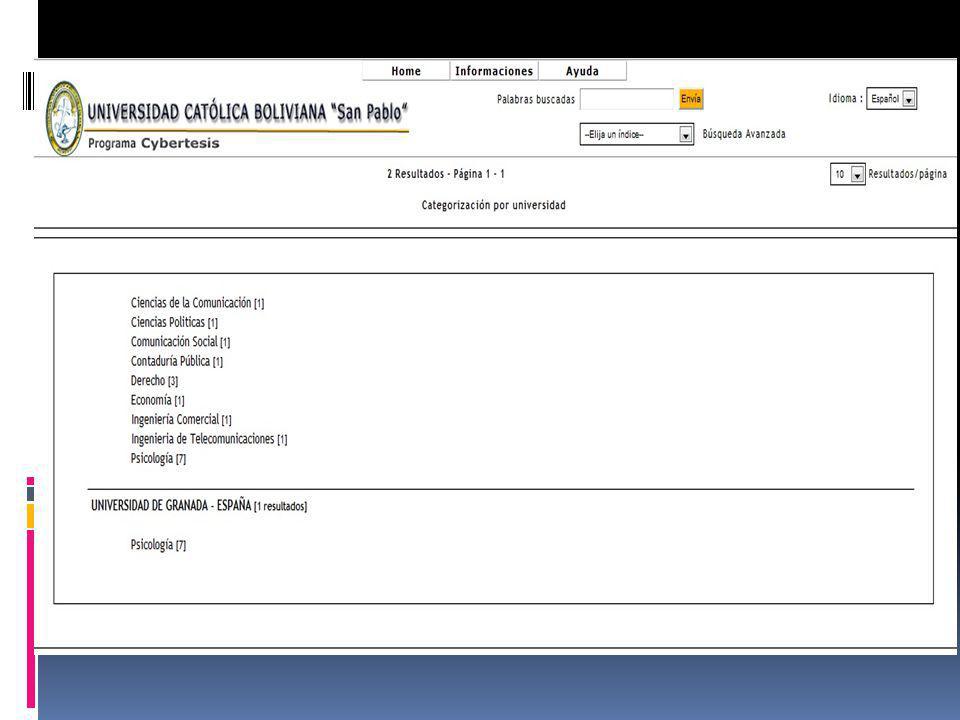960x720 pixels.
Task: Open the Informaciones tab
Action: pyautogui.click(x=494, y=70)
